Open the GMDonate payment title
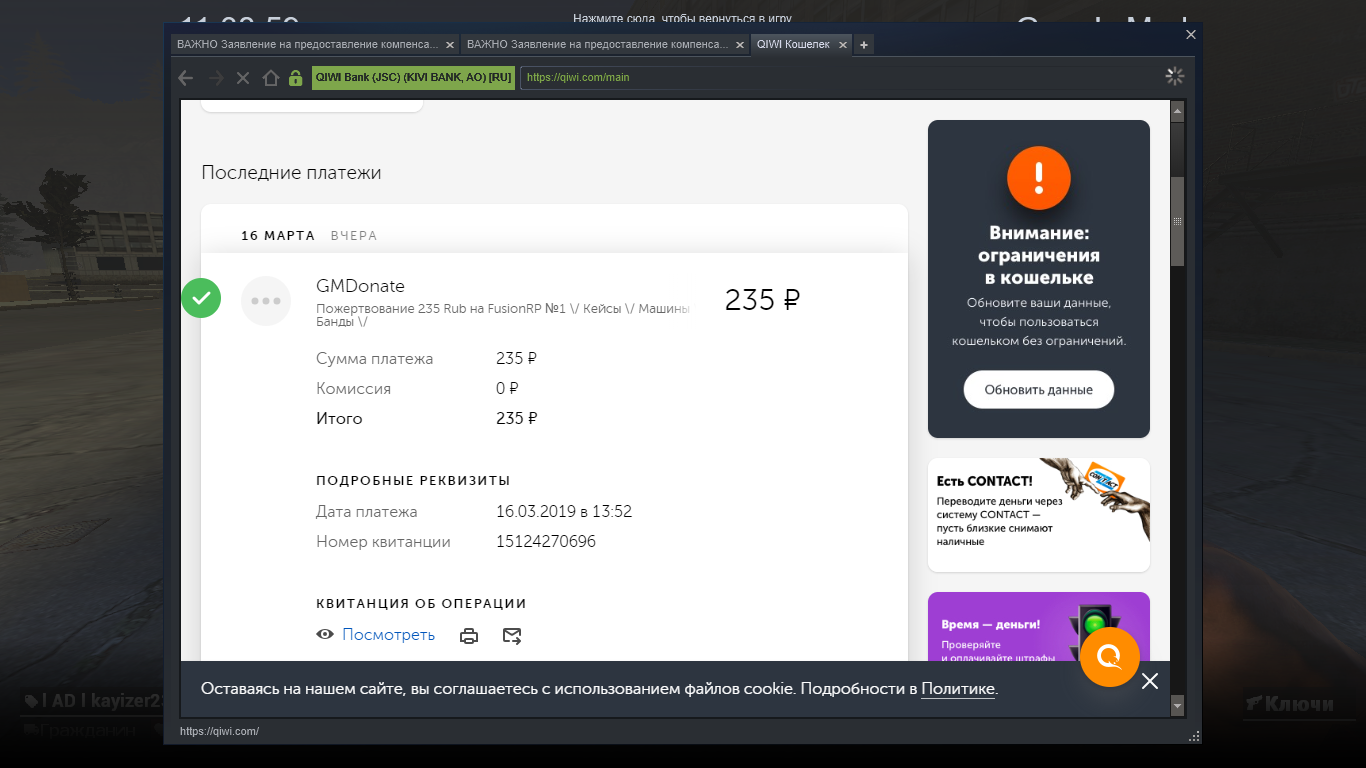This screenshot has width=1366, height=768. click(x=360, y=286)
